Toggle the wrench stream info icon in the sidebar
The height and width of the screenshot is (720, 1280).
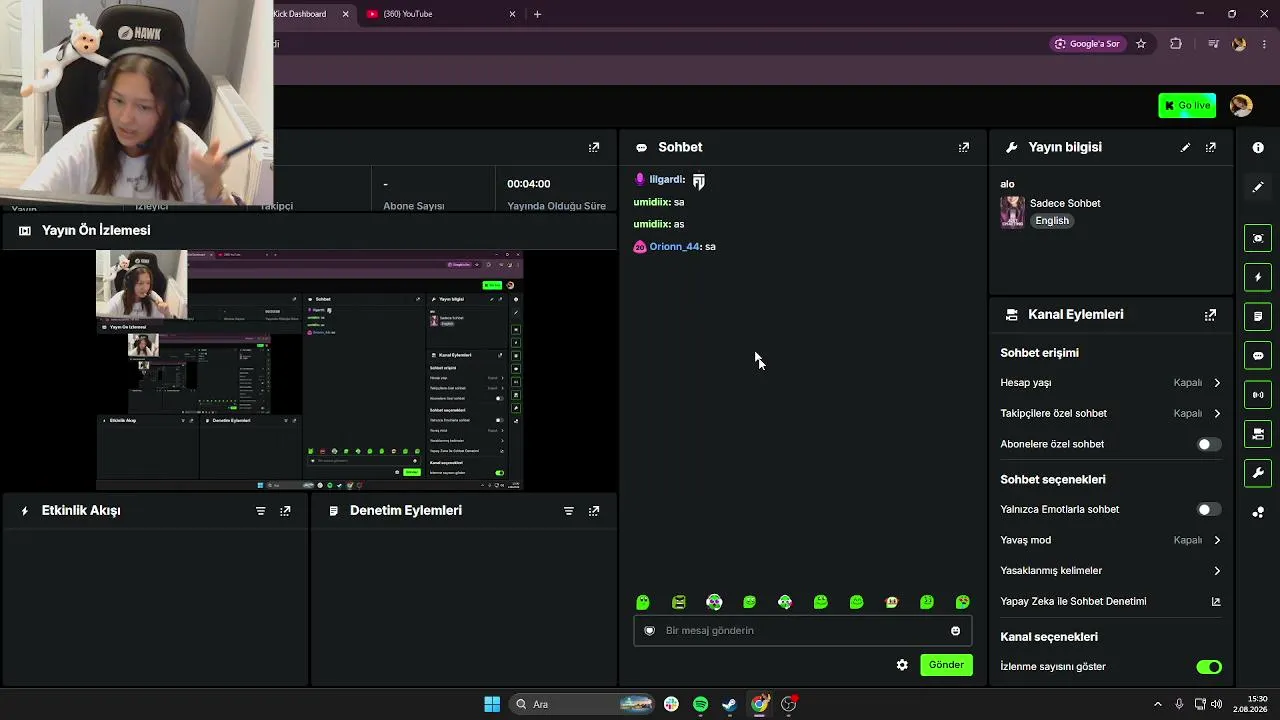[1258, 473]
